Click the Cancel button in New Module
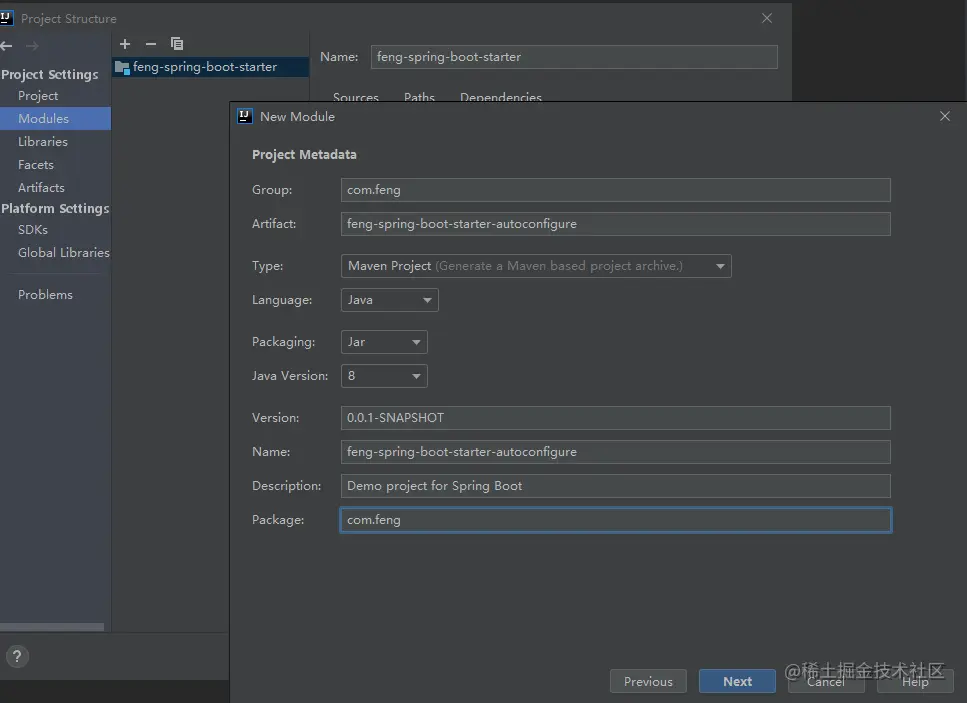The image size is (967, 703). coord(826,681)
